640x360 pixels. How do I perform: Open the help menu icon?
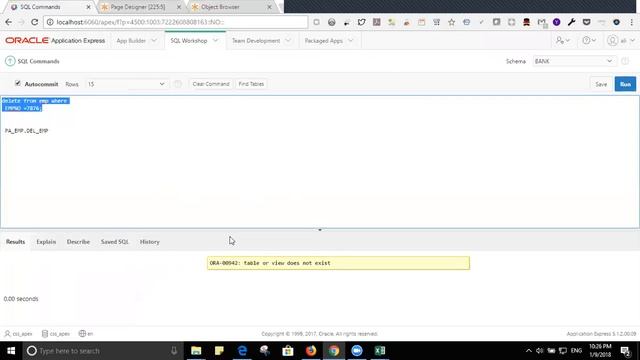coord(589,40)
